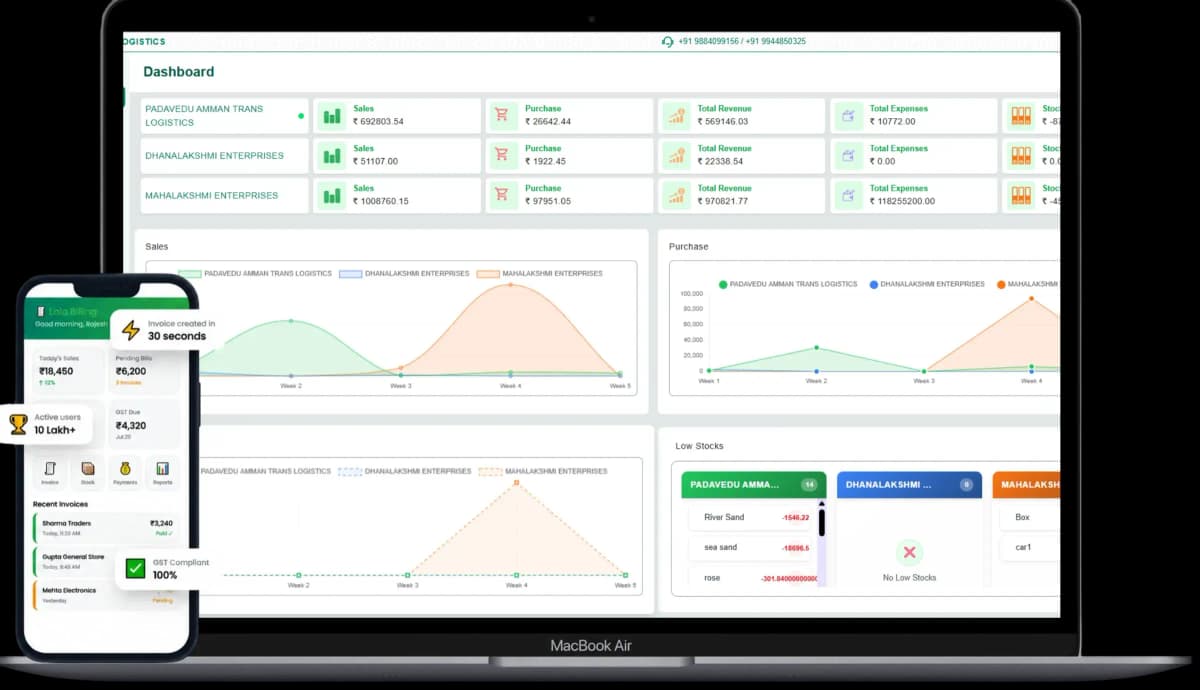Tap the Invoice icon on the phone app
The height and width of the screenshot is (690, 1200).
50,468
